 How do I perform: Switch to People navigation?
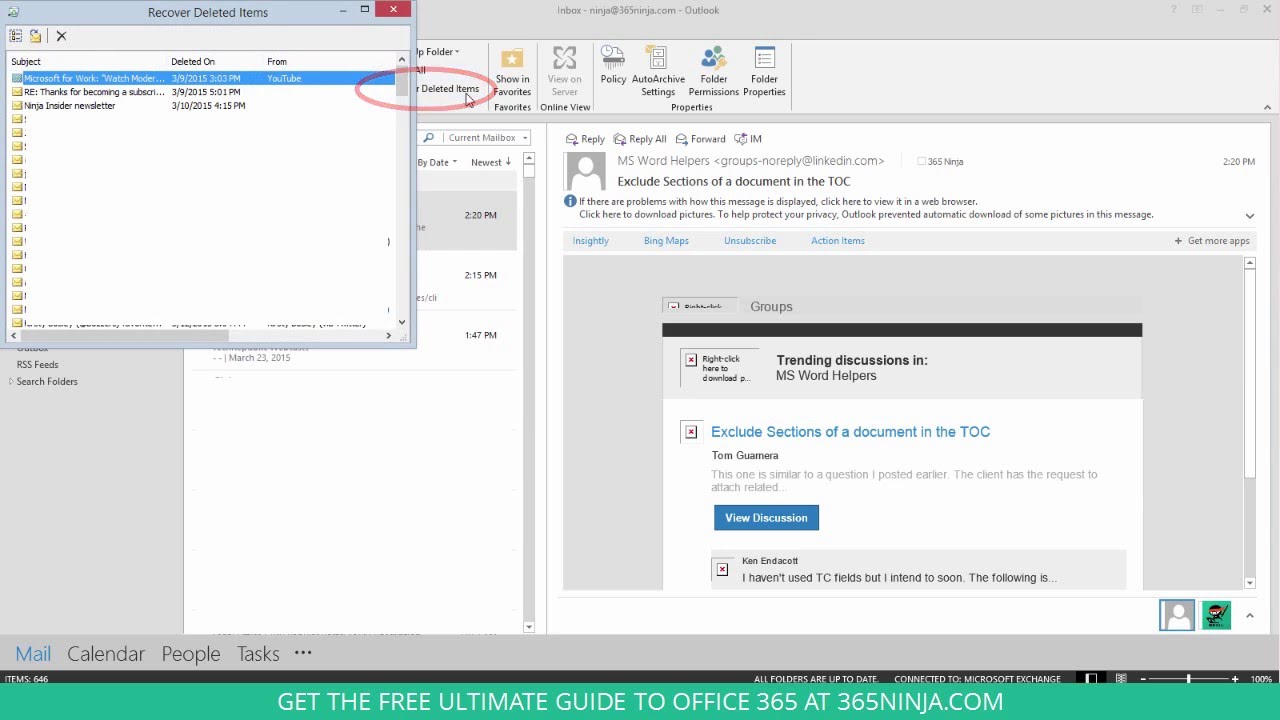tap(191, 654)
